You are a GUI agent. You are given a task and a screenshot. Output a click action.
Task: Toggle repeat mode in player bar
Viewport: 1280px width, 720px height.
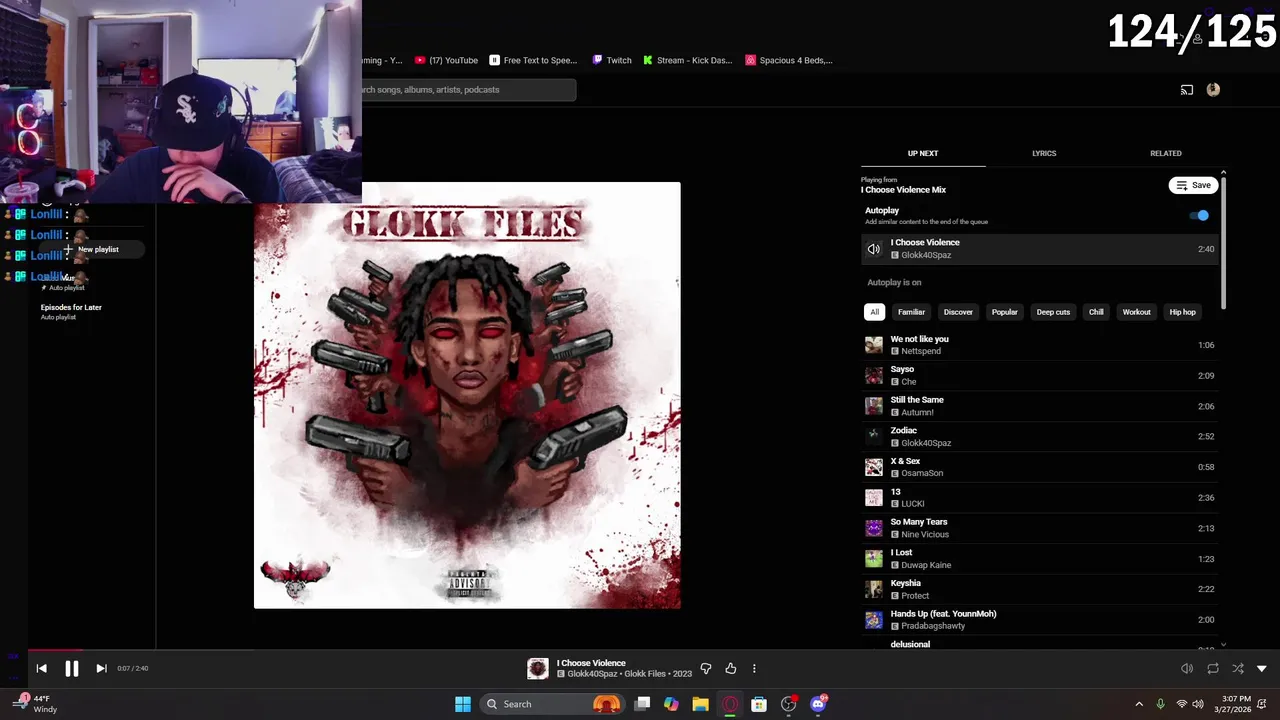click(1213, 668)
